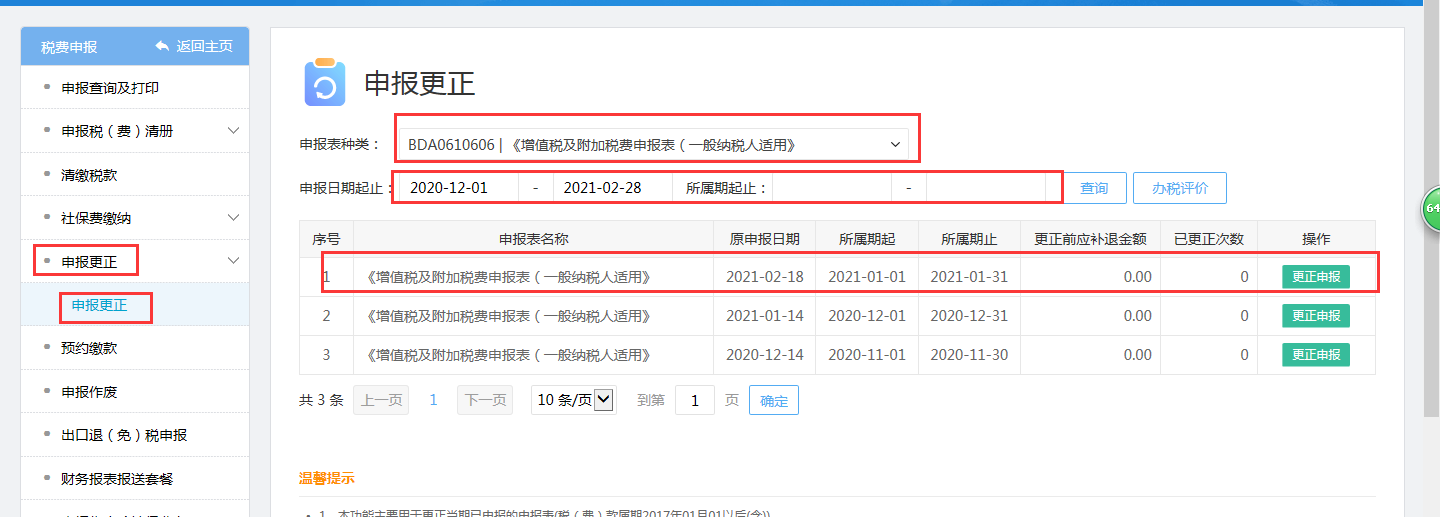Expand the 申报税（费）清册 sidebar section
Image resolution: width=1440 pixels, height=517 pixels.
(233, 131)
